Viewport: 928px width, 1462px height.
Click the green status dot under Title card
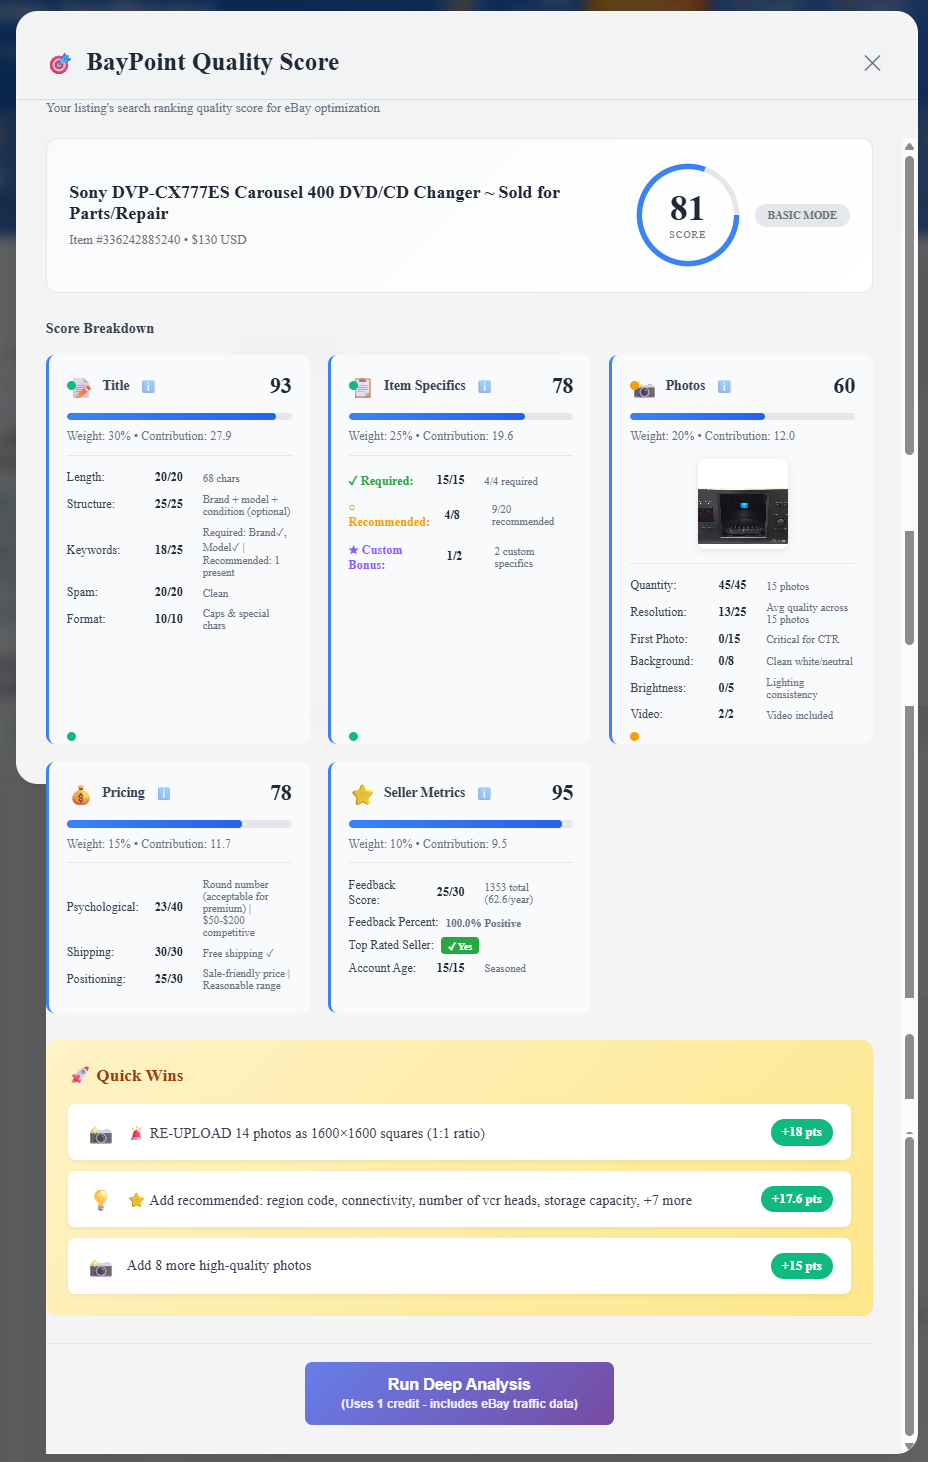tap(71, 736)
